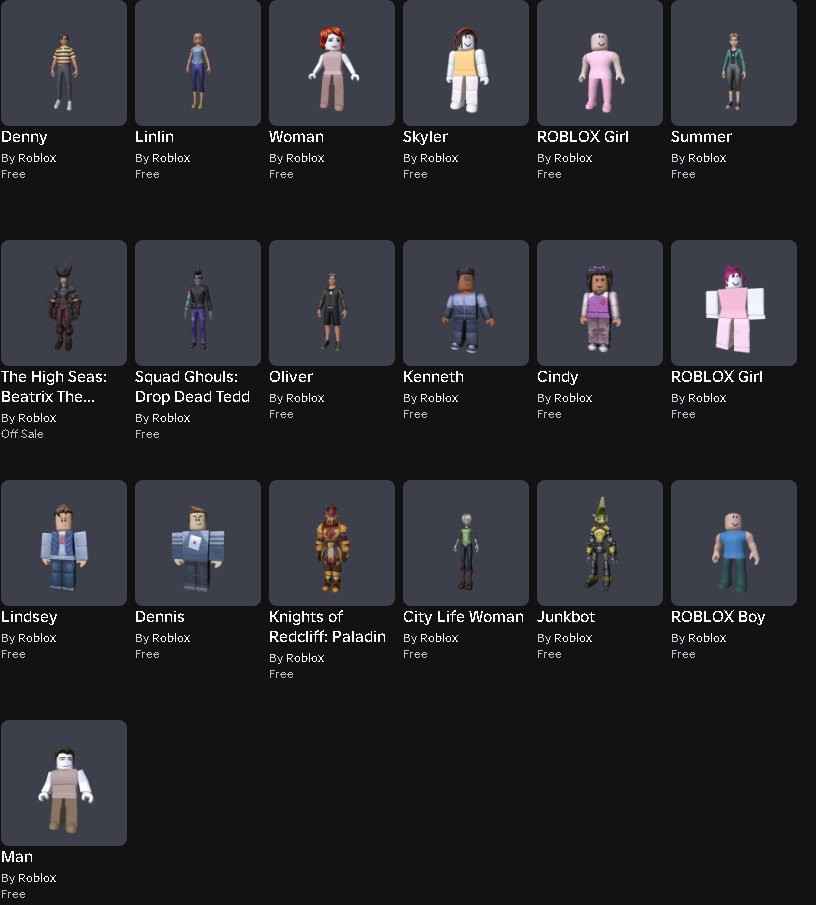This screenshot has height=905, width=816.
Task: Click 'By Roblox' creator under Oliver
Action: (x=297, y=398)
